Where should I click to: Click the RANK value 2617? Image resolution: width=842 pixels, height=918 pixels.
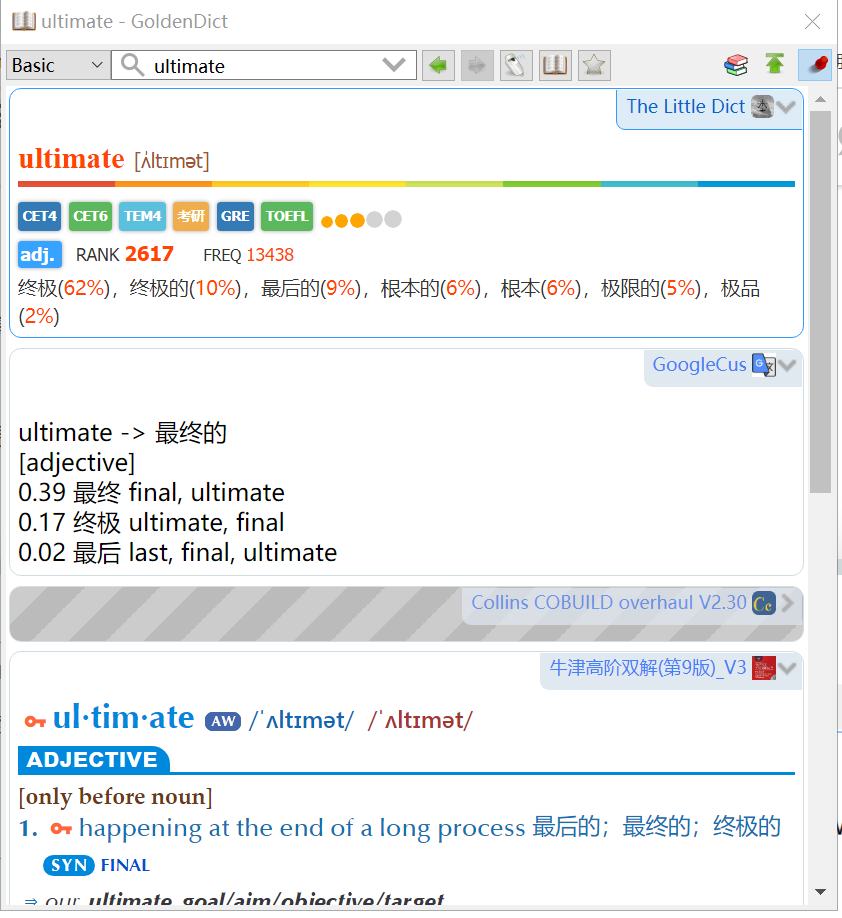tap(149, 254)
